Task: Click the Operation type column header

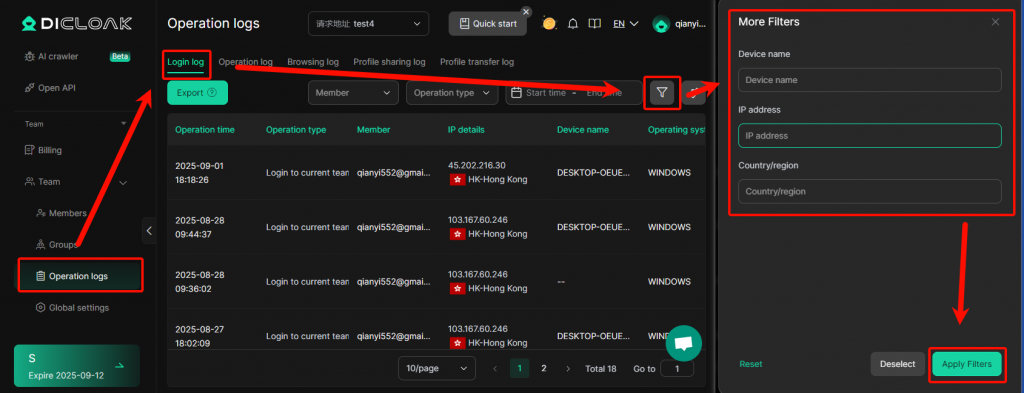Action: [x=296, y=130]
